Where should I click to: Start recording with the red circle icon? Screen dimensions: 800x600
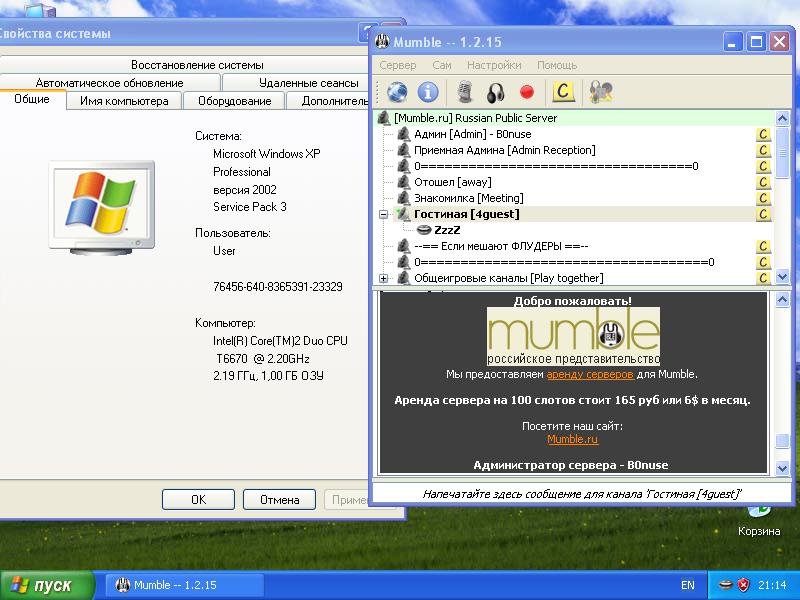(x=527, y=93)
